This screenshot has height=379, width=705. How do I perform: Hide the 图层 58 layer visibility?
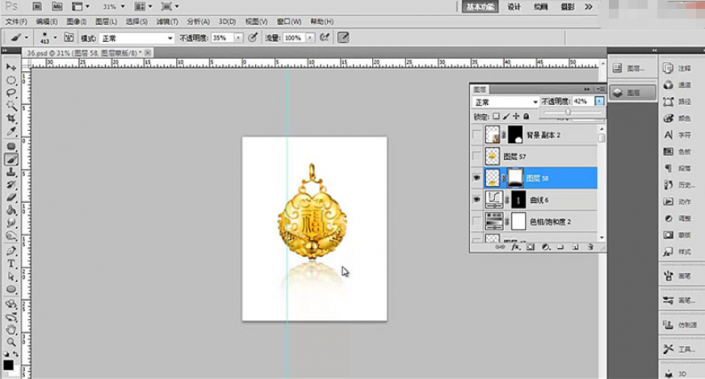477,178
